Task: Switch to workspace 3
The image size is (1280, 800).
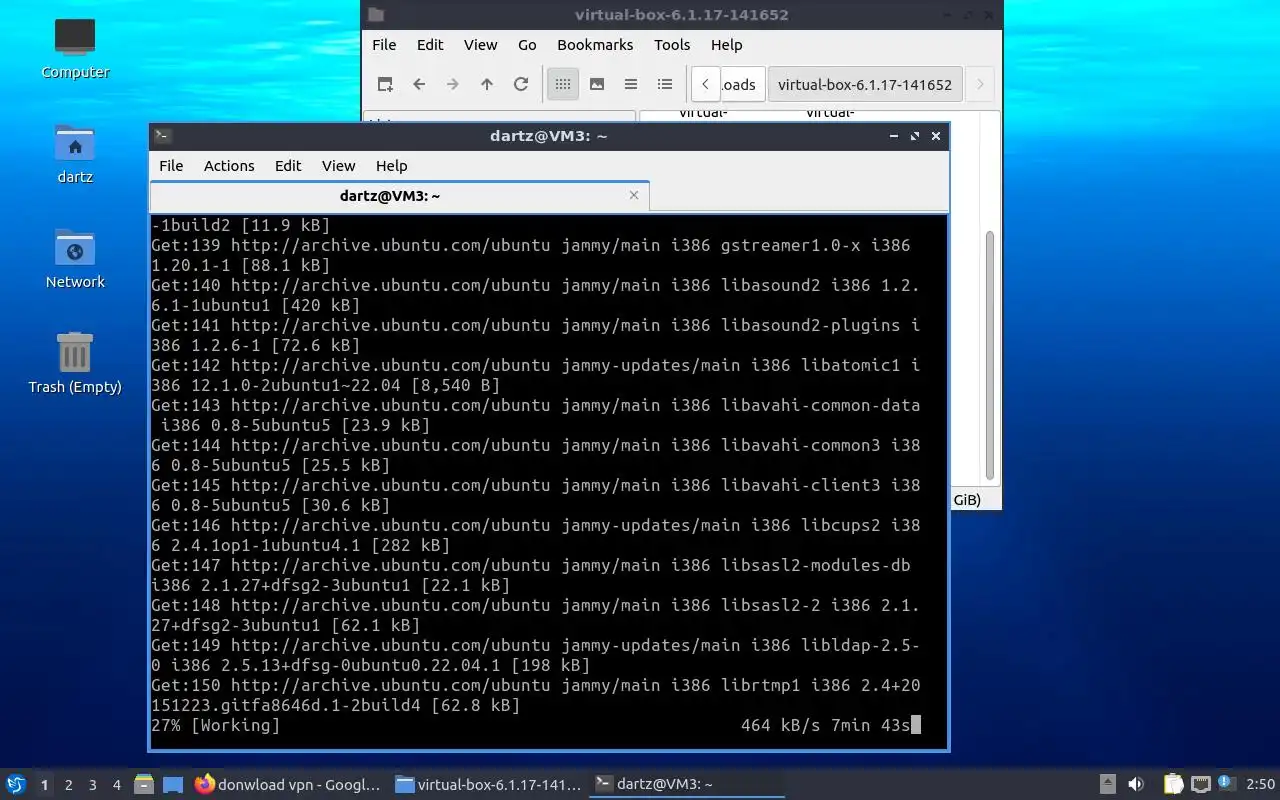Action: (92, 785)
